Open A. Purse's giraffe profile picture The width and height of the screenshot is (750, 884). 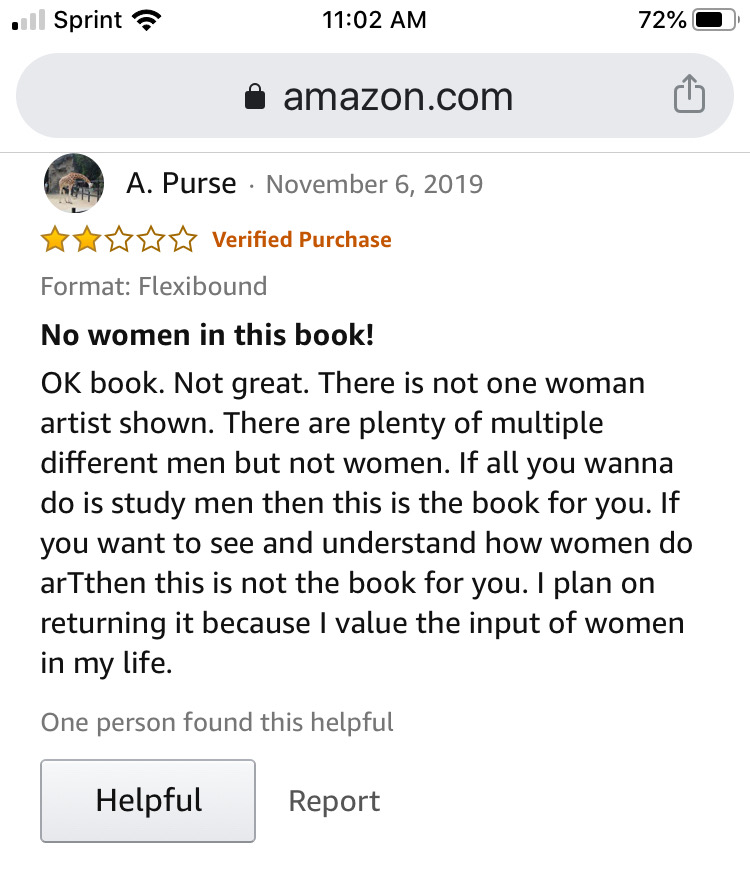pos(74,184)
